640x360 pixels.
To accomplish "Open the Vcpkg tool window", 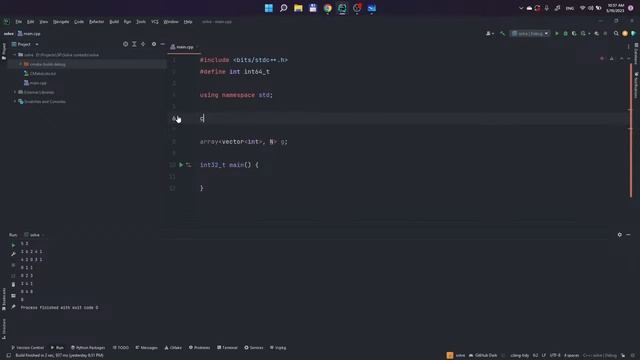I will pos(278,348).
